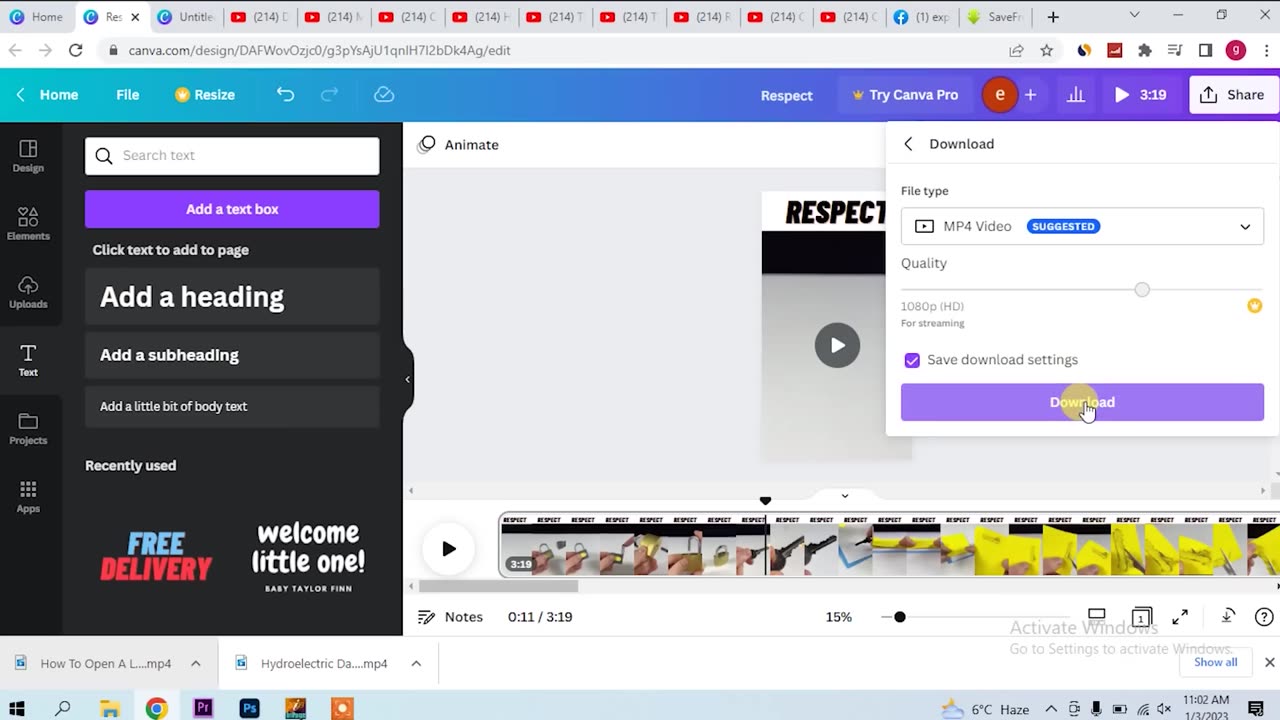1280x720 pixels.
Task: Expand options for How To Open download
Action: point(196,663)
